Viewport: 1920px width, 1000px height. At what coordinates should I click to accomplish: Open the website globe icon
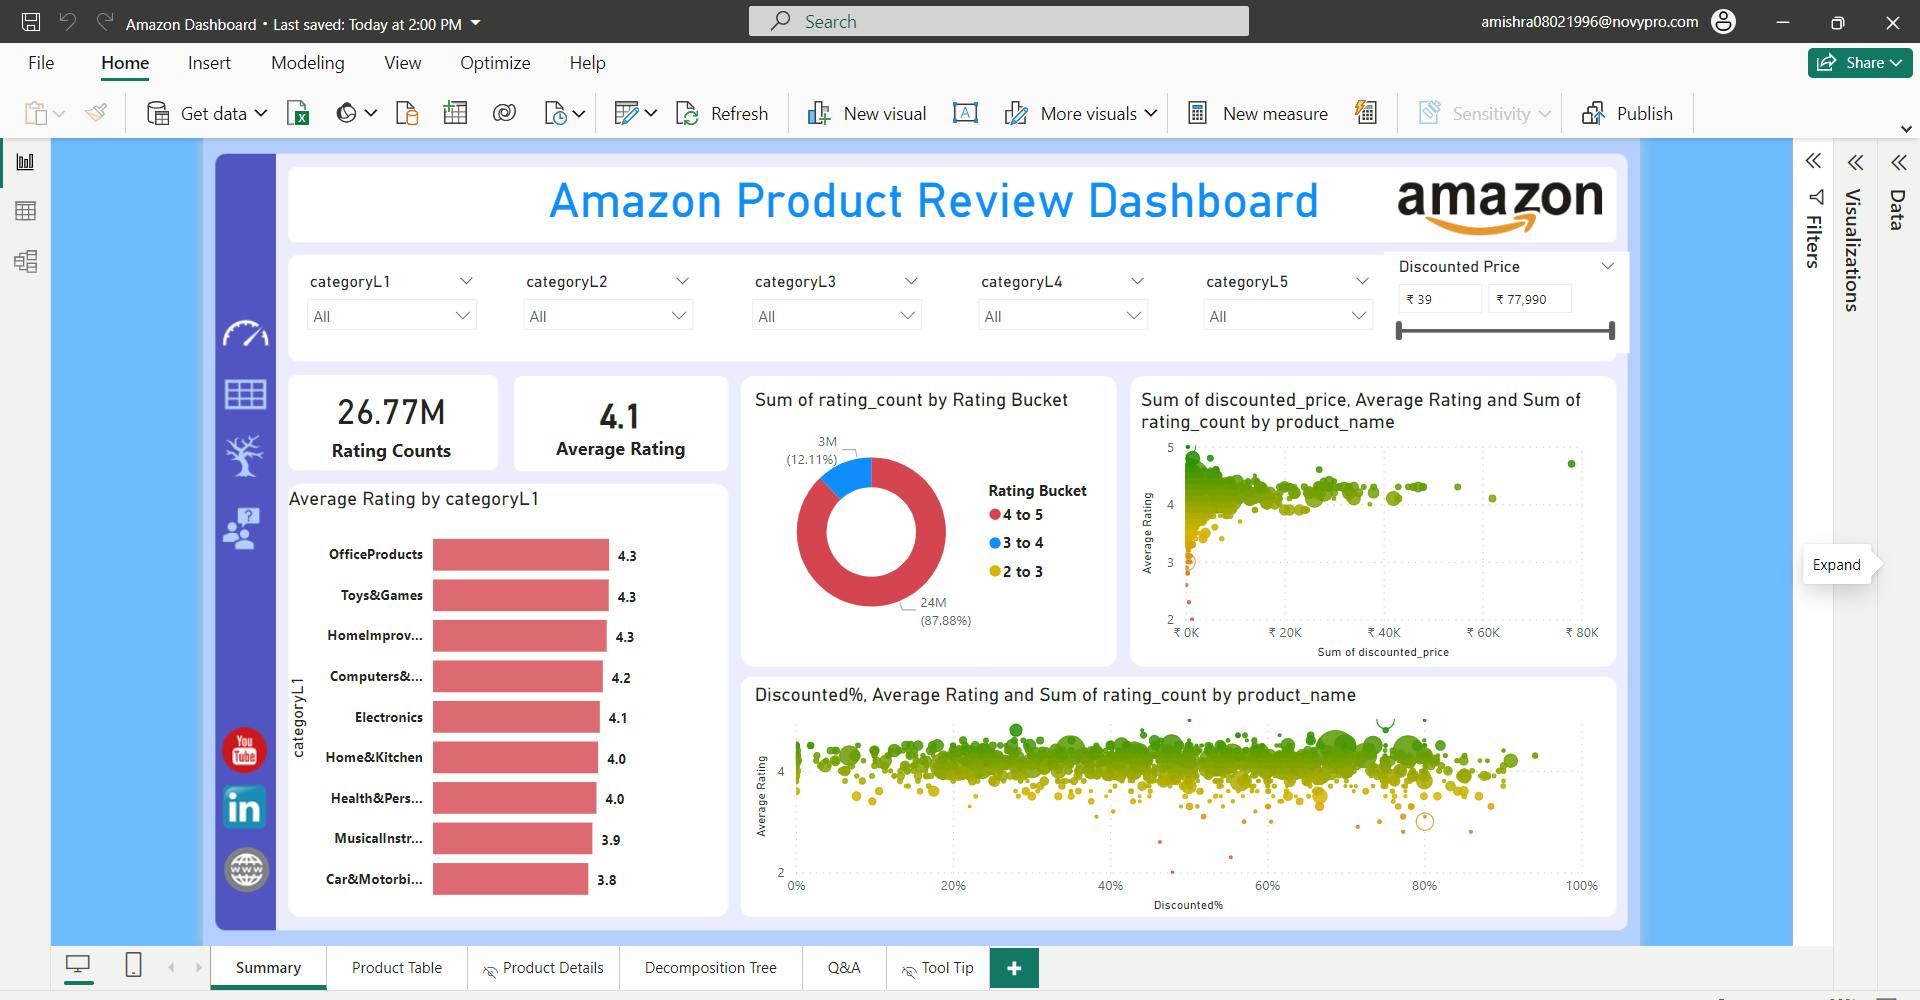246,870
